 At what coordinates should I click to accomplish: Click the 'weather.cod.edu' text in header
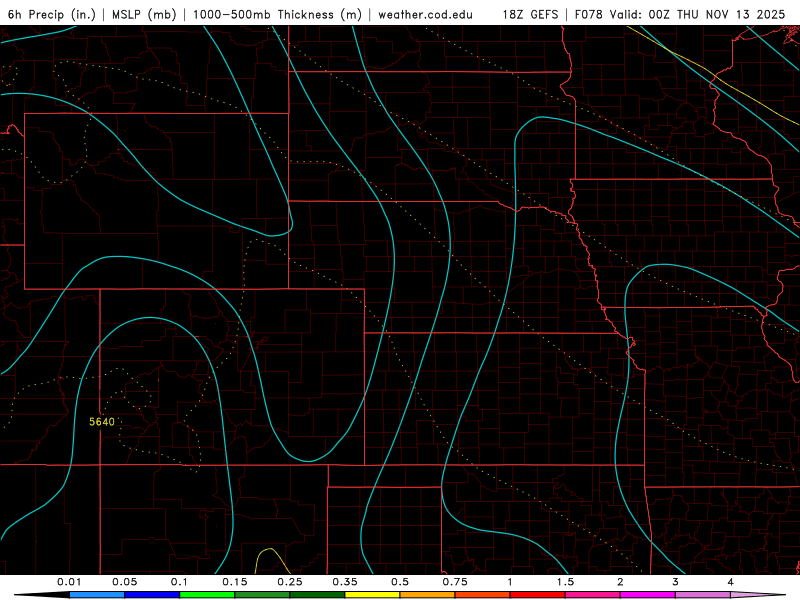(x=425, y=14)
